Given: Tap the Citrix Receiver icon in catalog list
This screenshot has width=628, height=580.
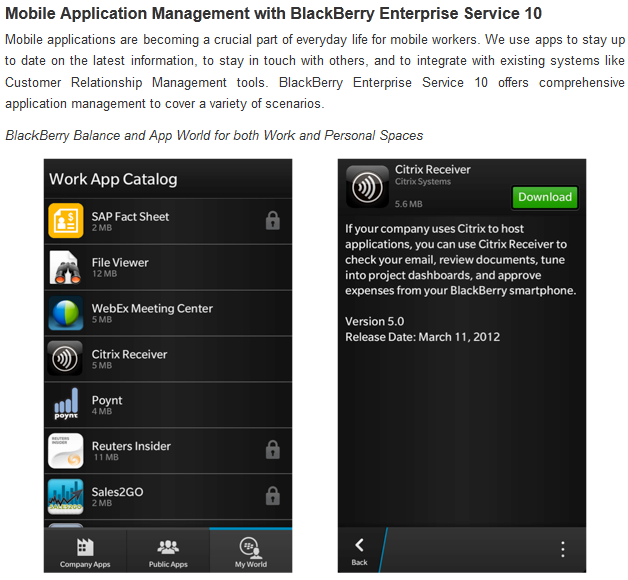Looking at the screenshot, I should point(65,358).
